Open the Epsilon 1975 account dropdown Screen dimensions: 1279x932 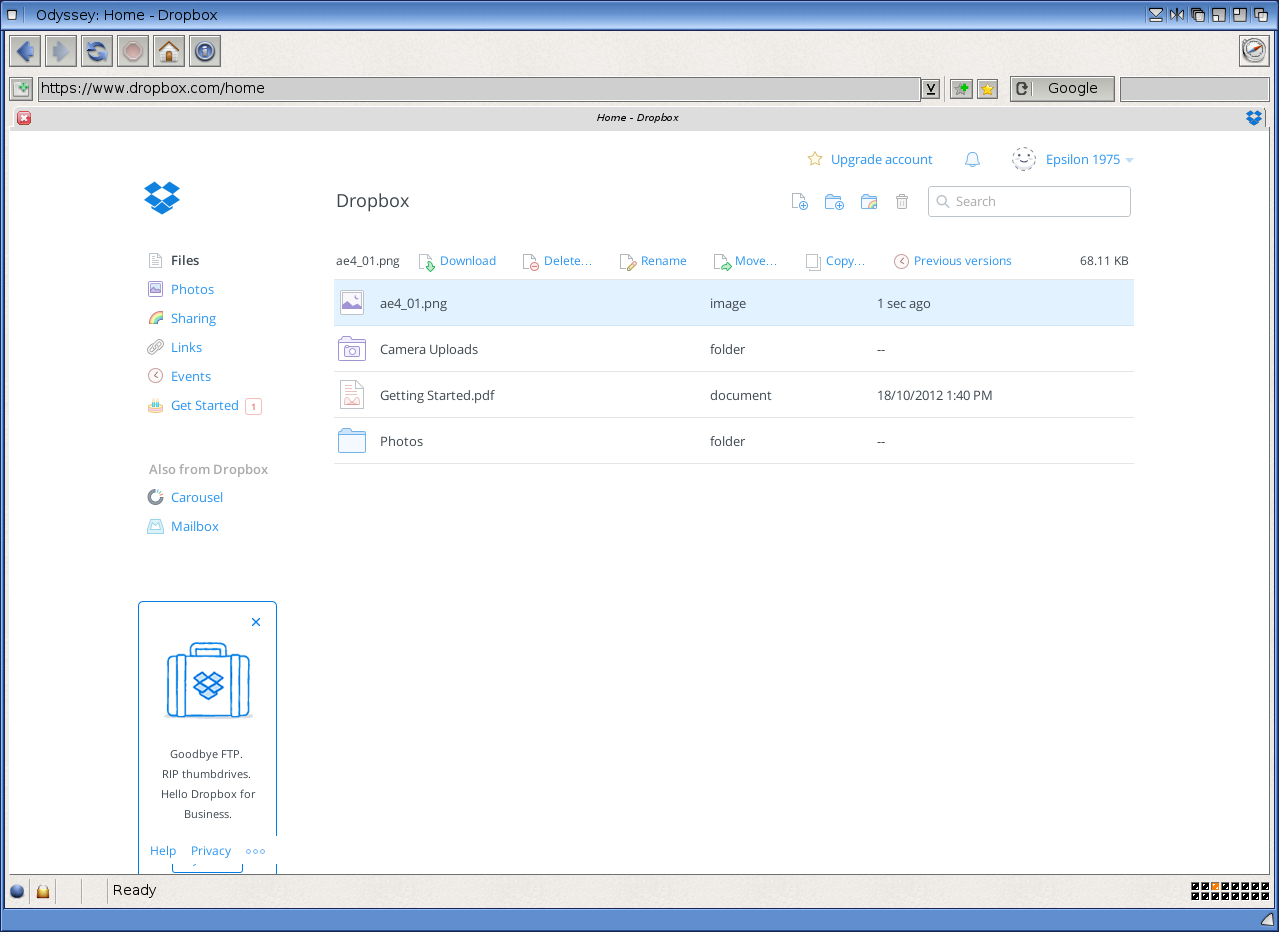1089,160
